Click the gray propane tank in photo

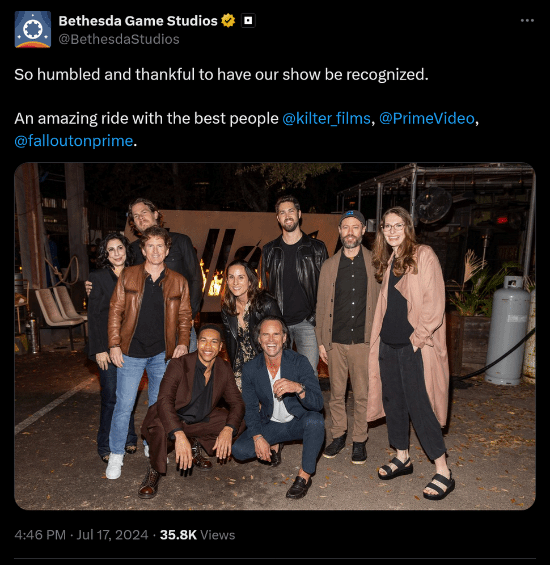(507, 330)
